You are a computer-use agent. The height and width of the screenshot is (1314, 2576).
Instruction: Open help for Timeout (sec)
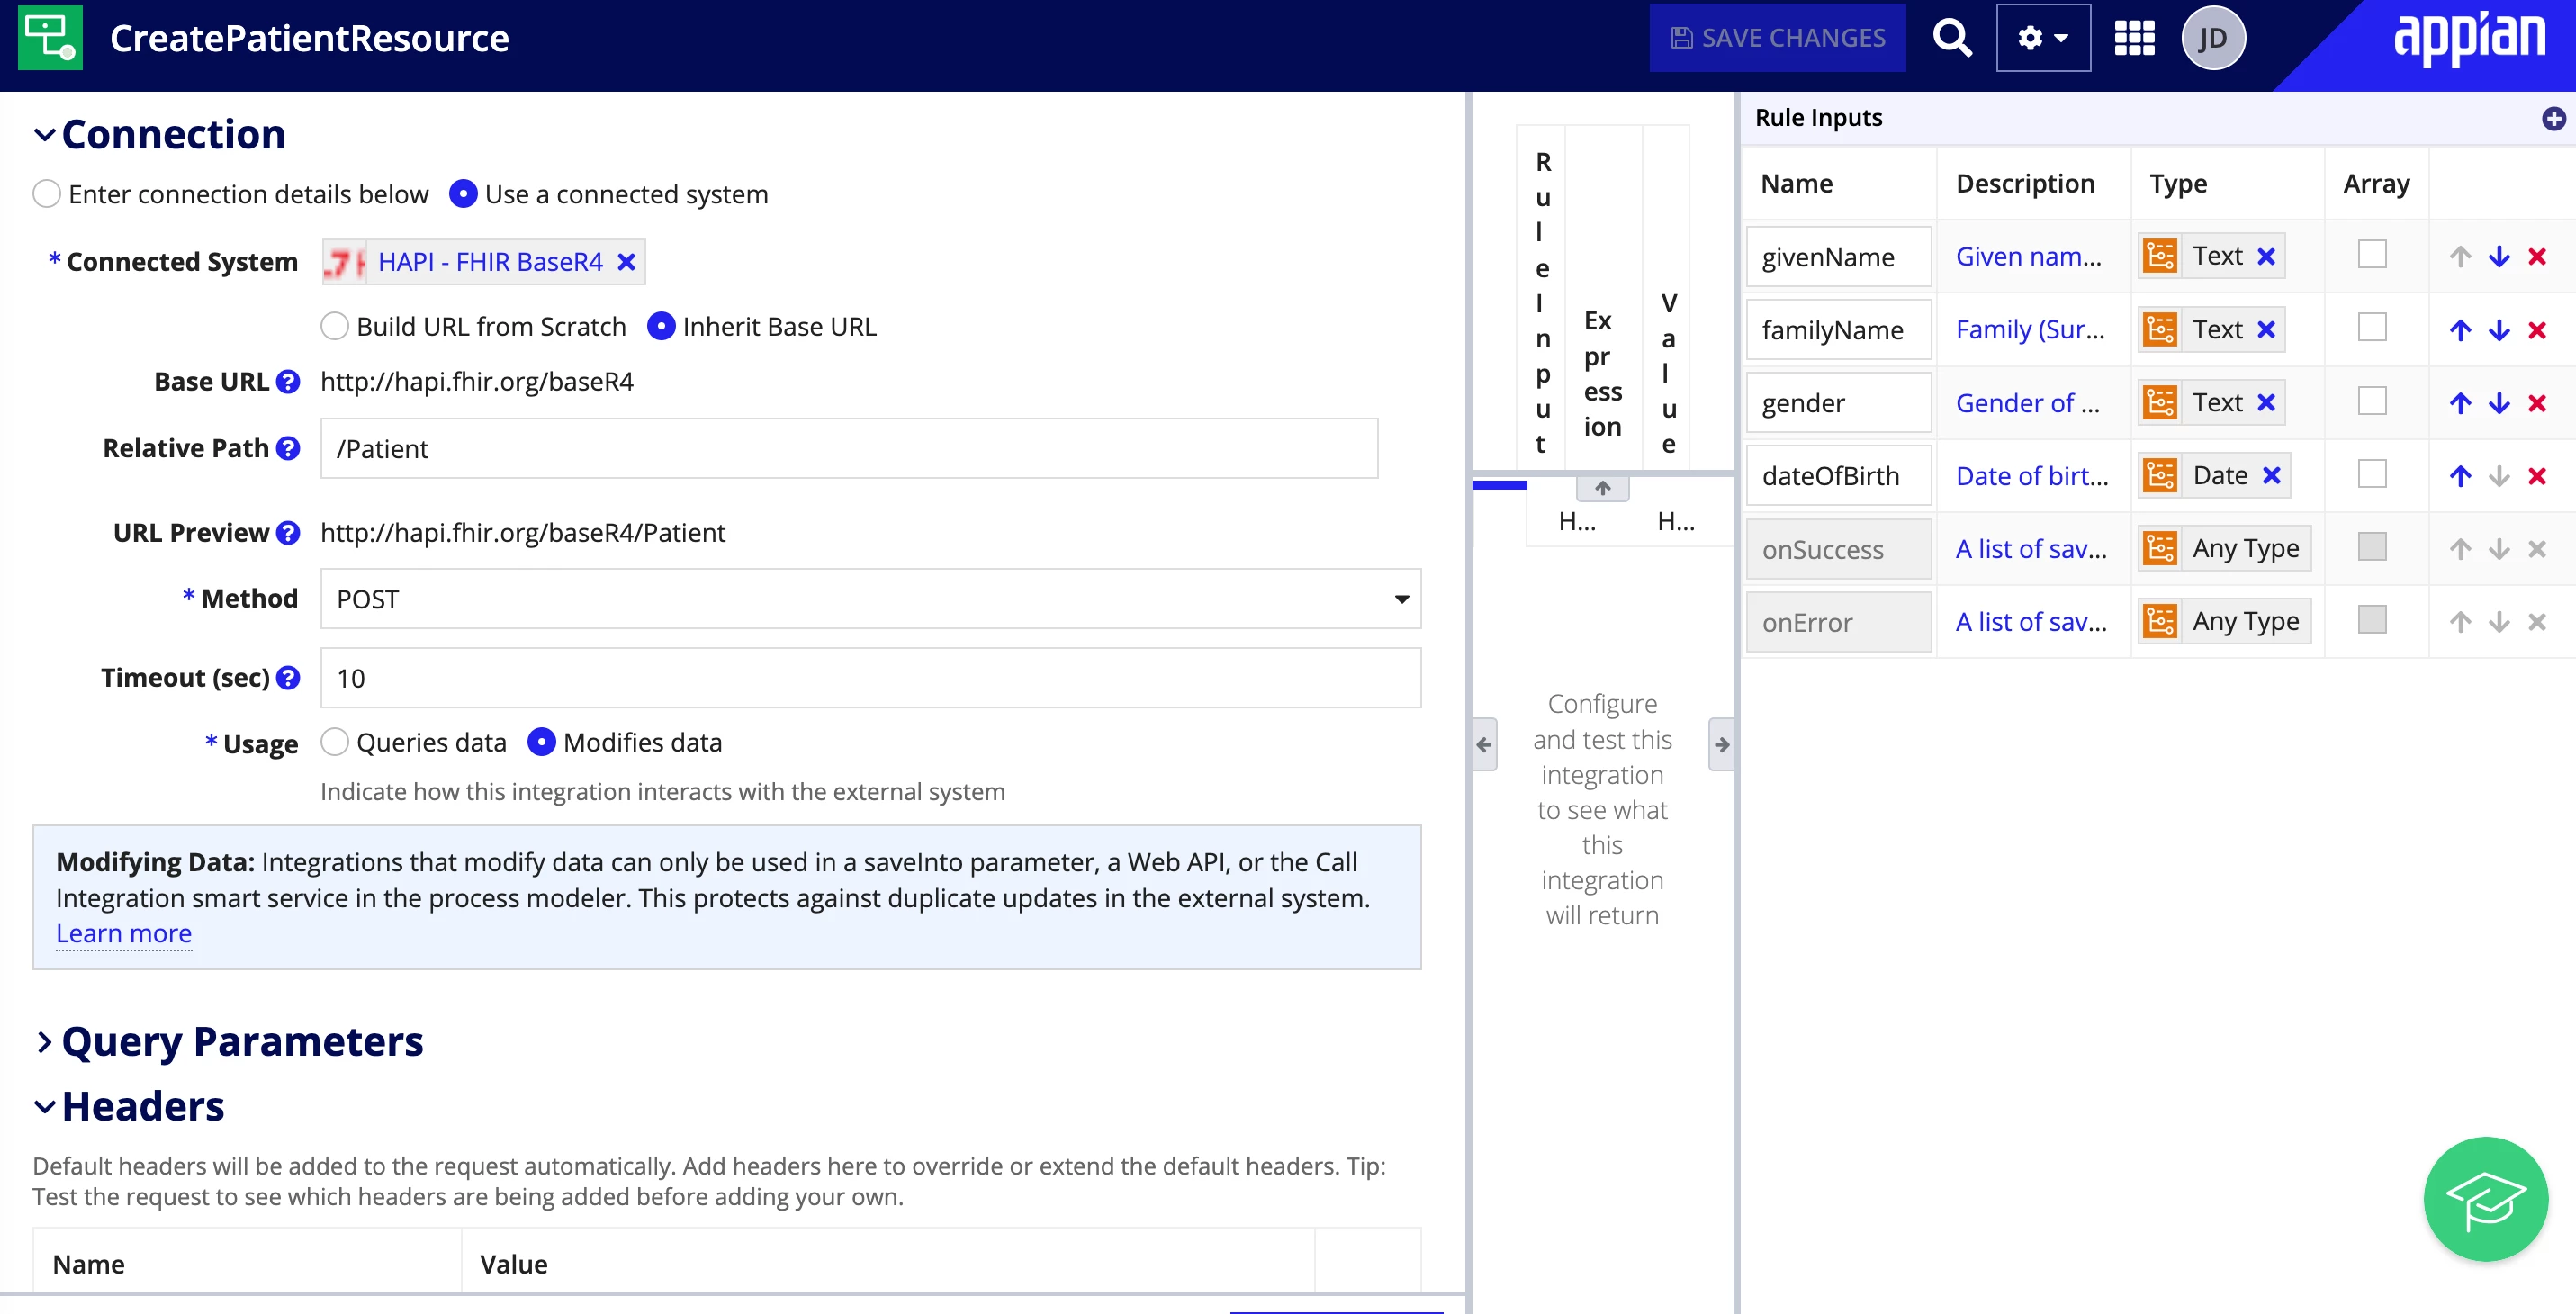[288, 678]
